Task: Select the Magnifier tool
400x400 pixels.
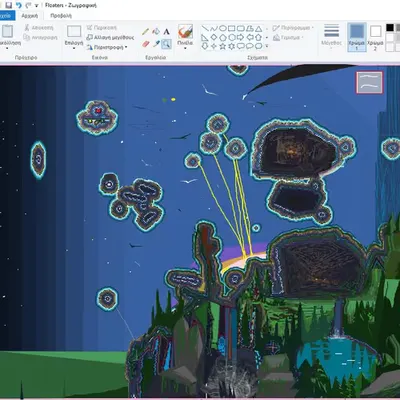Action: (166, 44)
